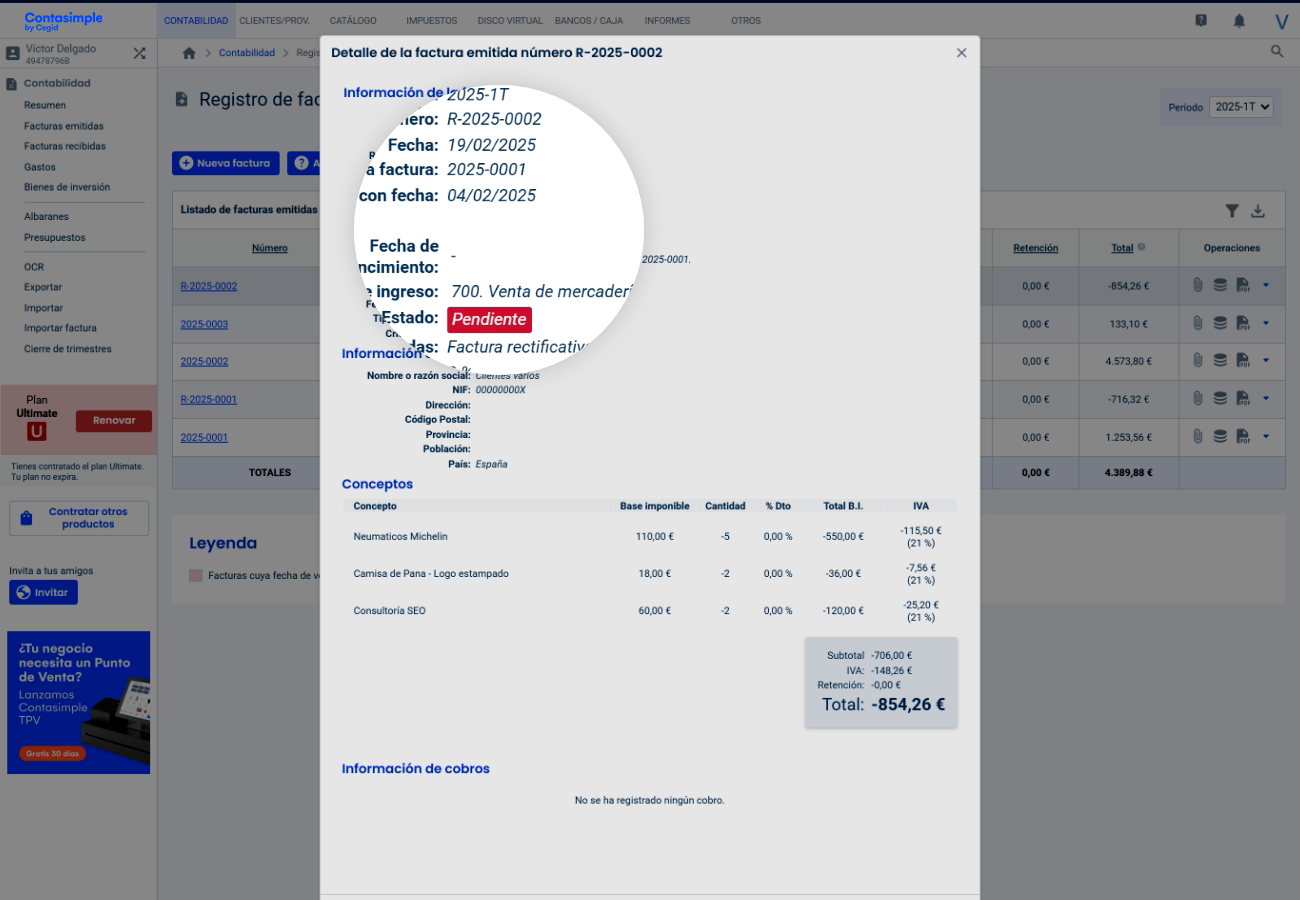Open the BANCOS / CAJA top menu
This screenshot has width=1300, height=900.
[589, 21]
